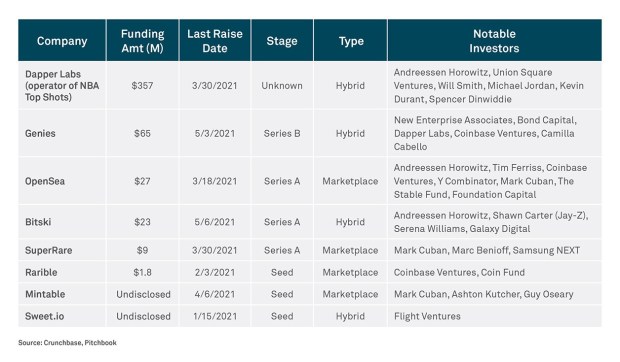
Task: Select the Flight Ventures investor cell
Action: click(494, 316)
